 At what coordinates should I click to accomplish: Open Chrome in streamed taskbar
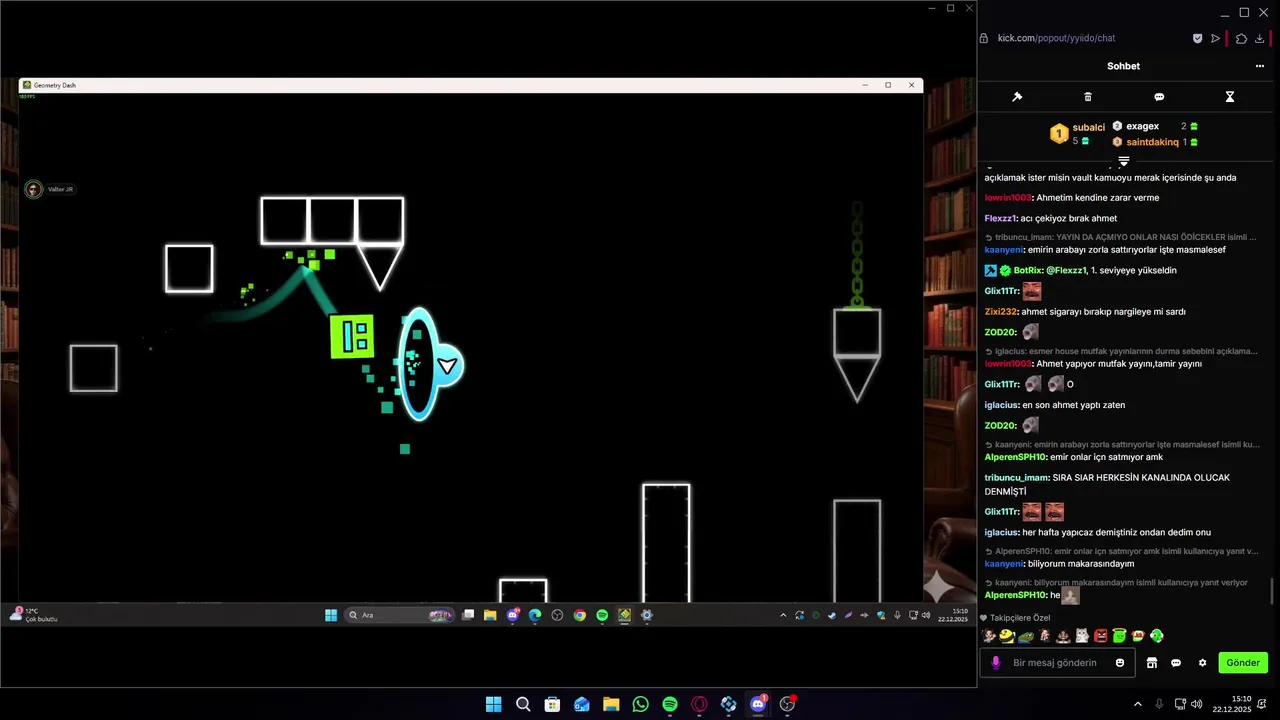(x=580, y=615)
